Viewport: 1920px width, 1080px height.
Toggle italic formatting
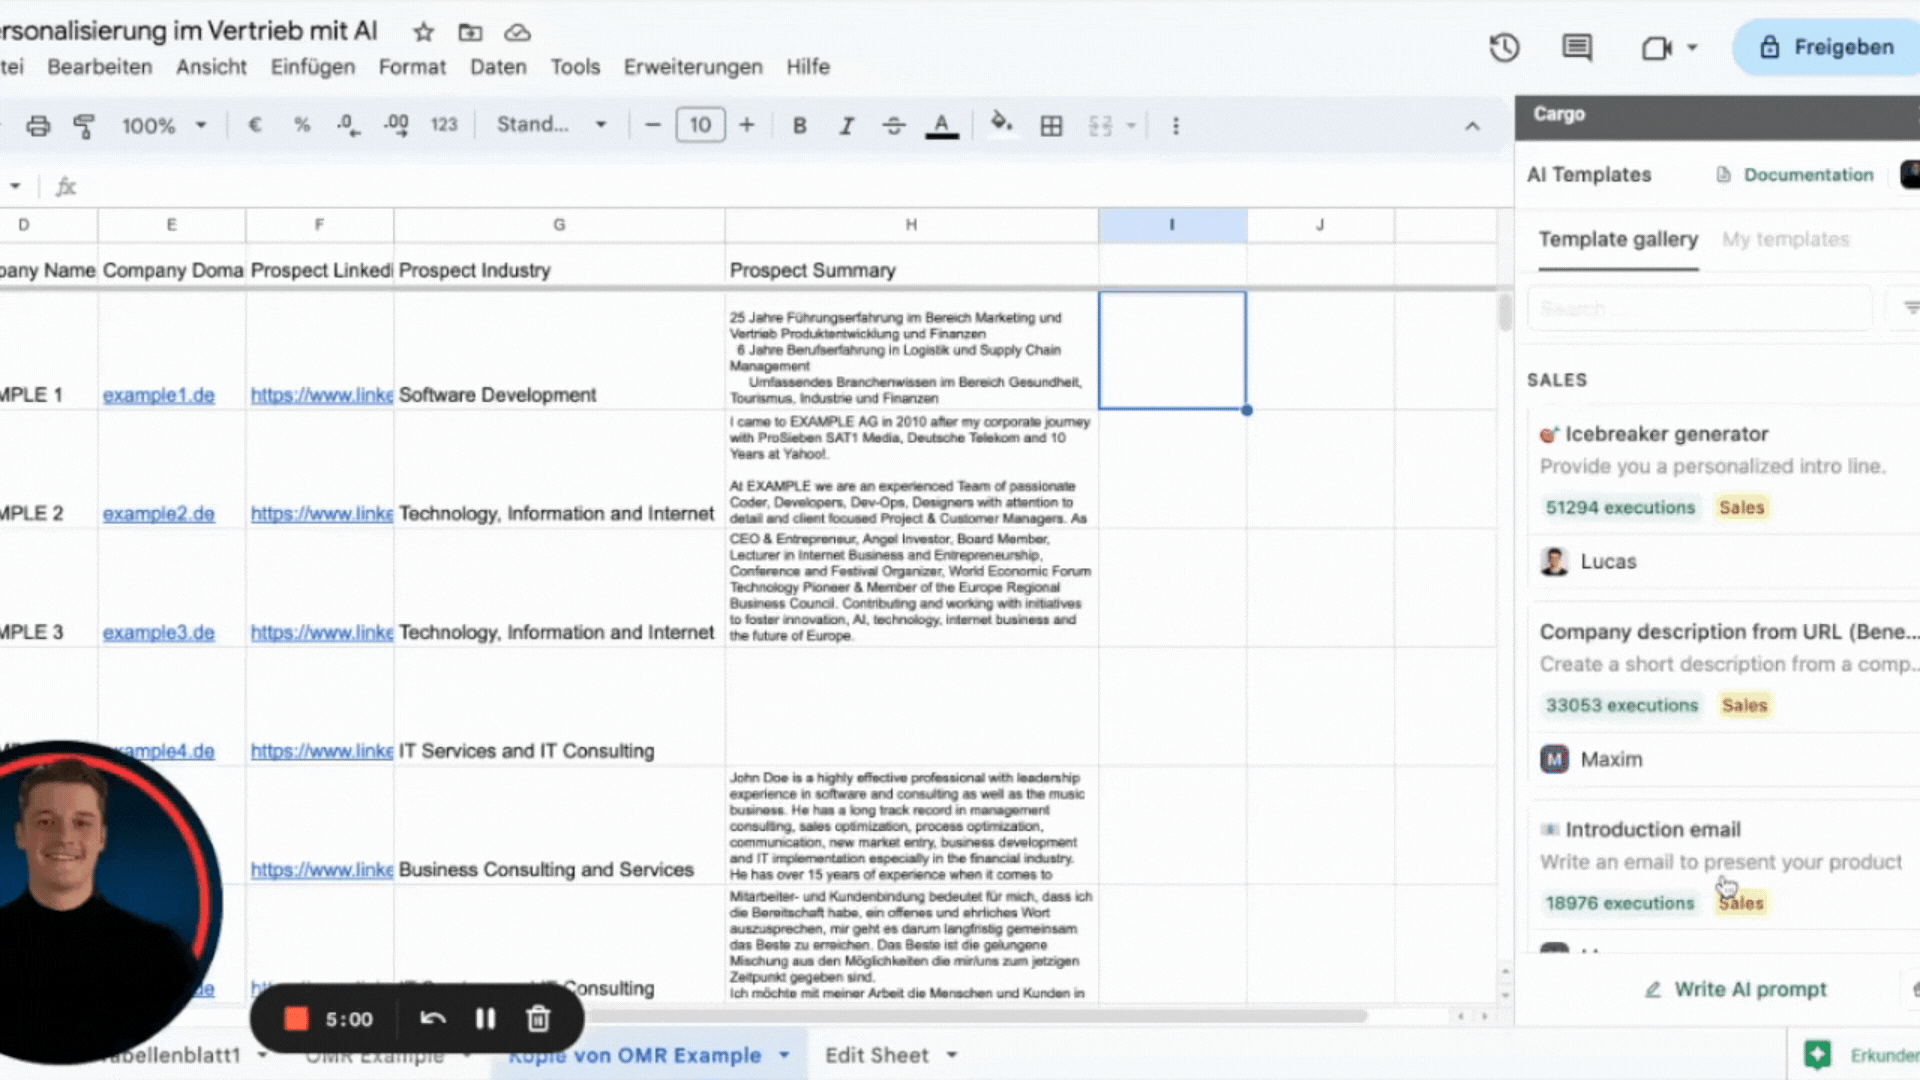pyautogui.click(x=846, y=126)
